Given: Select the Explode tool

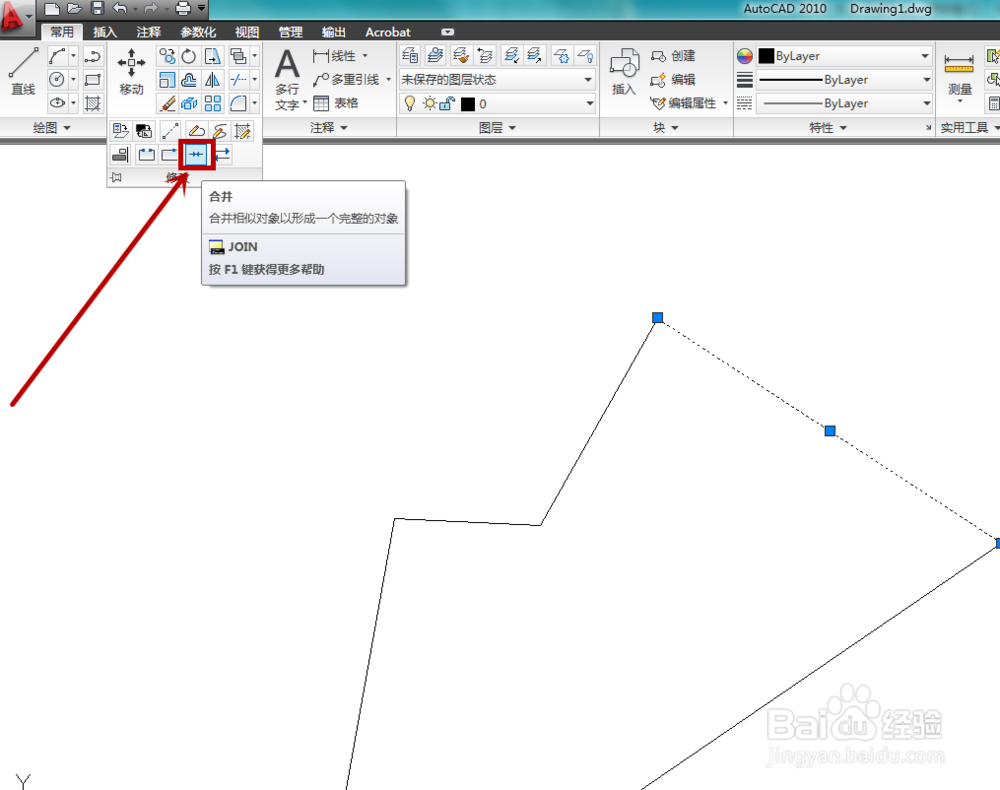Looking at the screenshot, I should coord(189,103).
